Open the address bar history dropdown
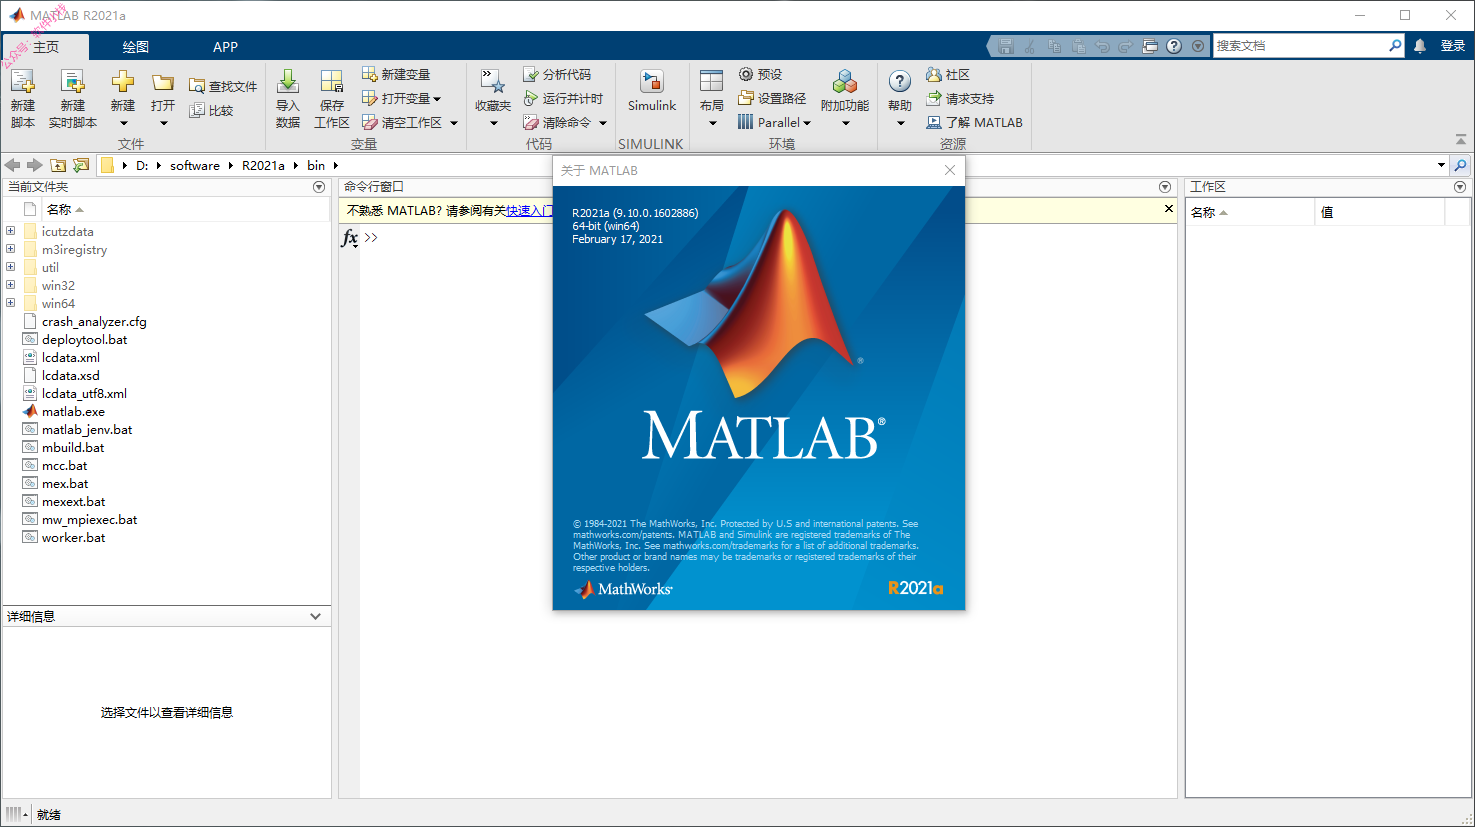Image resolution: width=1475 pixels, height=827 pixels. 1441,165
